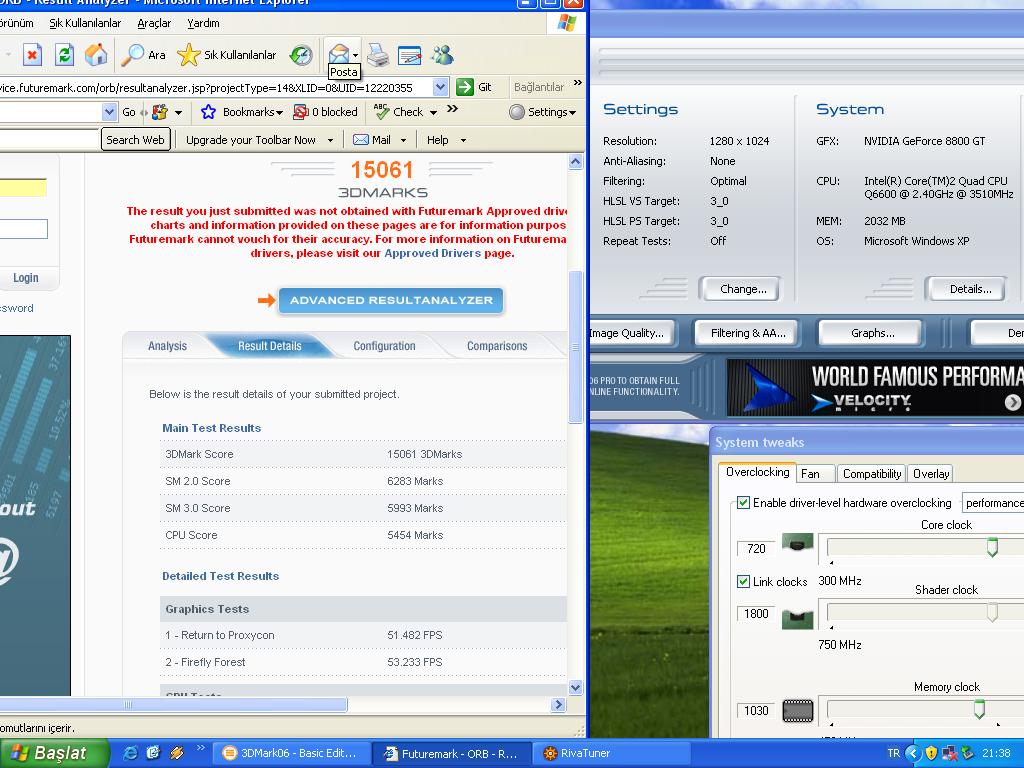Click the Core clock 720 value field

pos(756,549)
